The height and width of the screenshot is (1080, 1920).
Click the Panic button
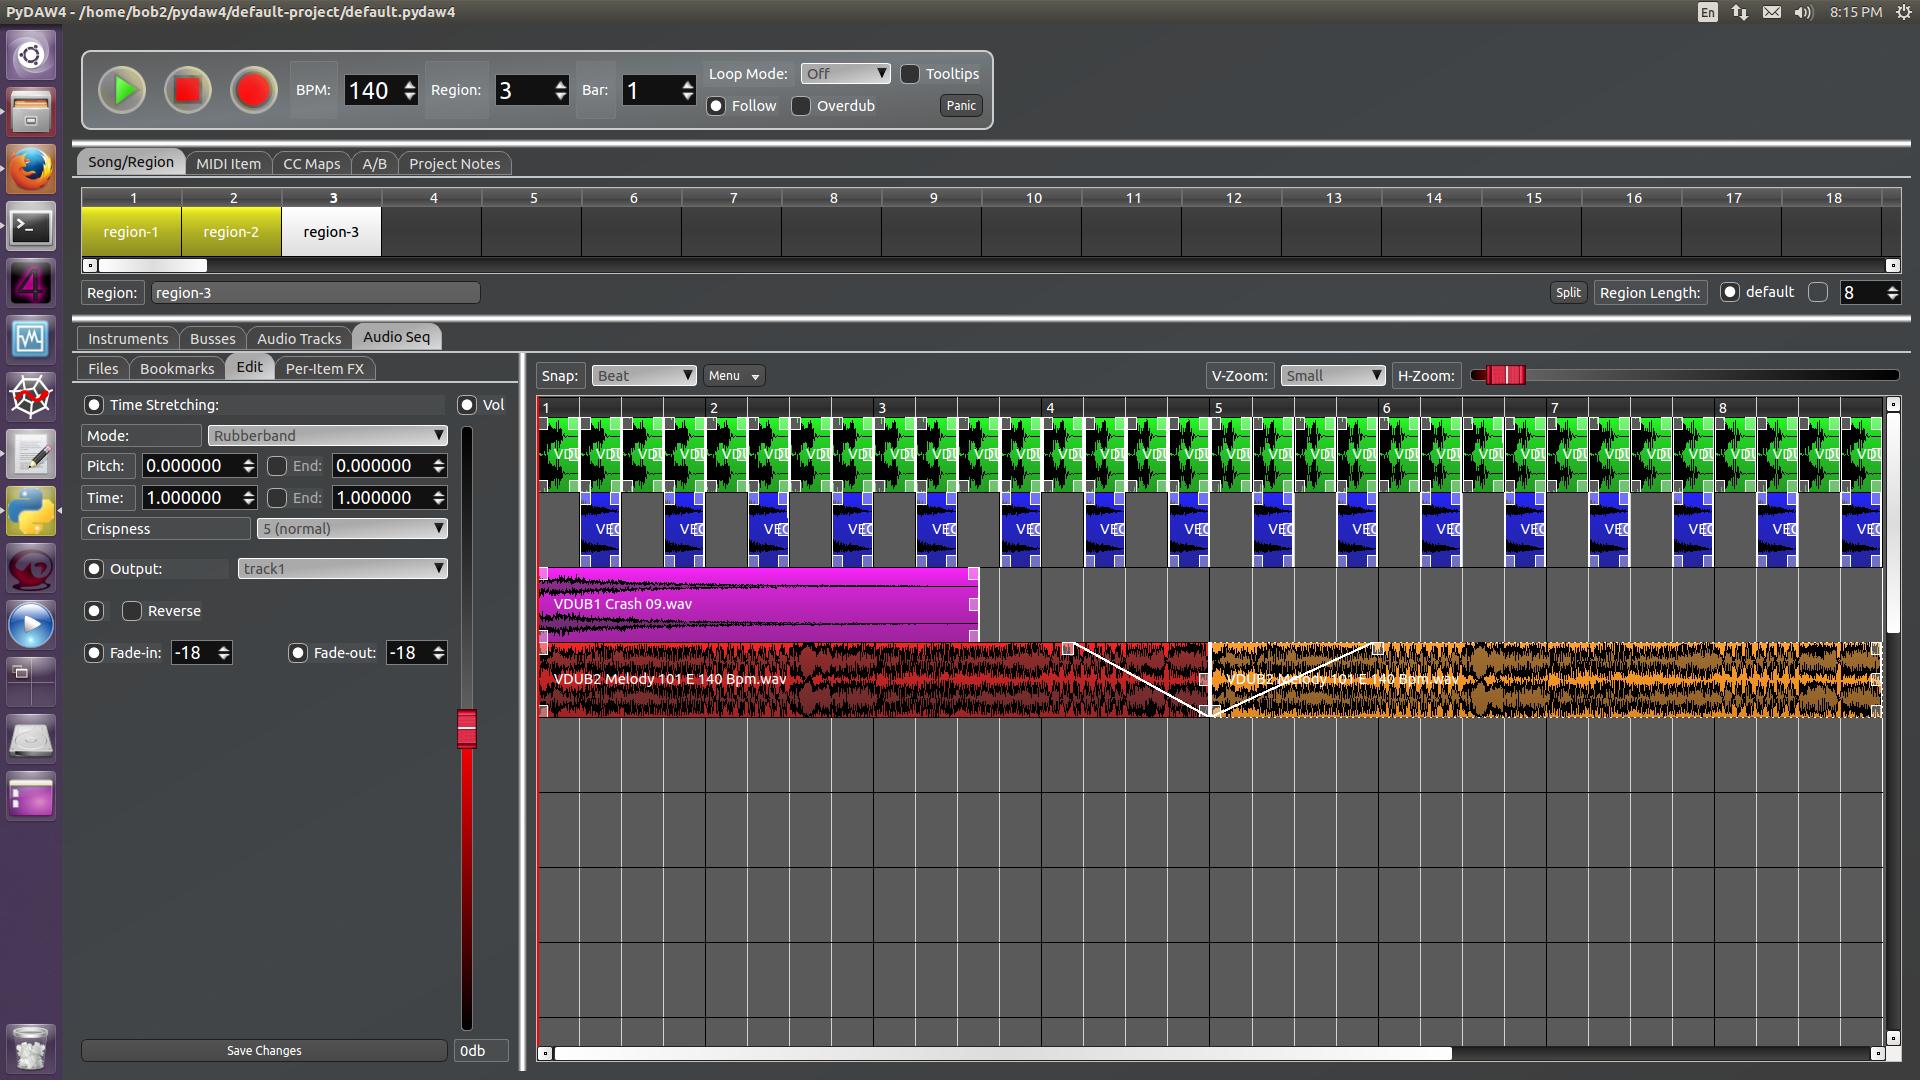pyautogui.click(x=961, y=106)
